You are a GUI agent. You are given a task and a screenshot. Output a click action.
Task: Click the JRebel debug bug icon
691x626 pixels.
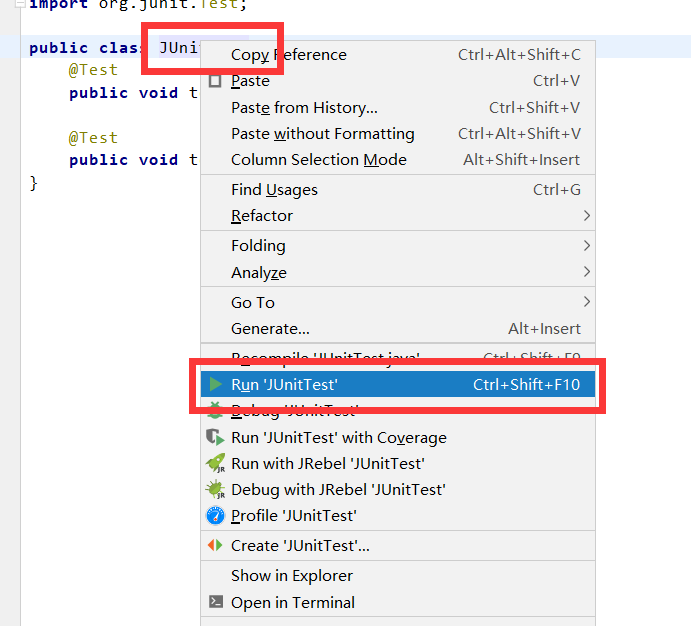pos(215,489)
